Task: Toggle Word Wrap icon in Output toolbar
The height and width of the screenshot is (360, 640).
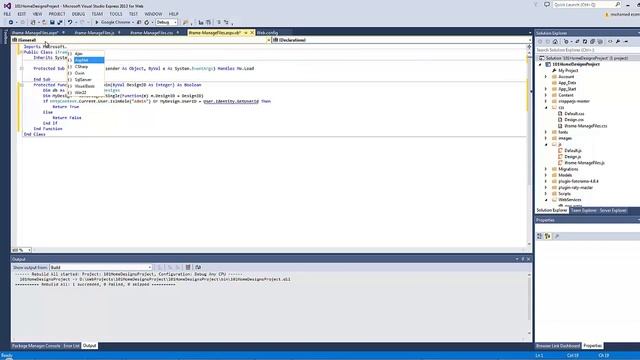Action: point(198,267)
